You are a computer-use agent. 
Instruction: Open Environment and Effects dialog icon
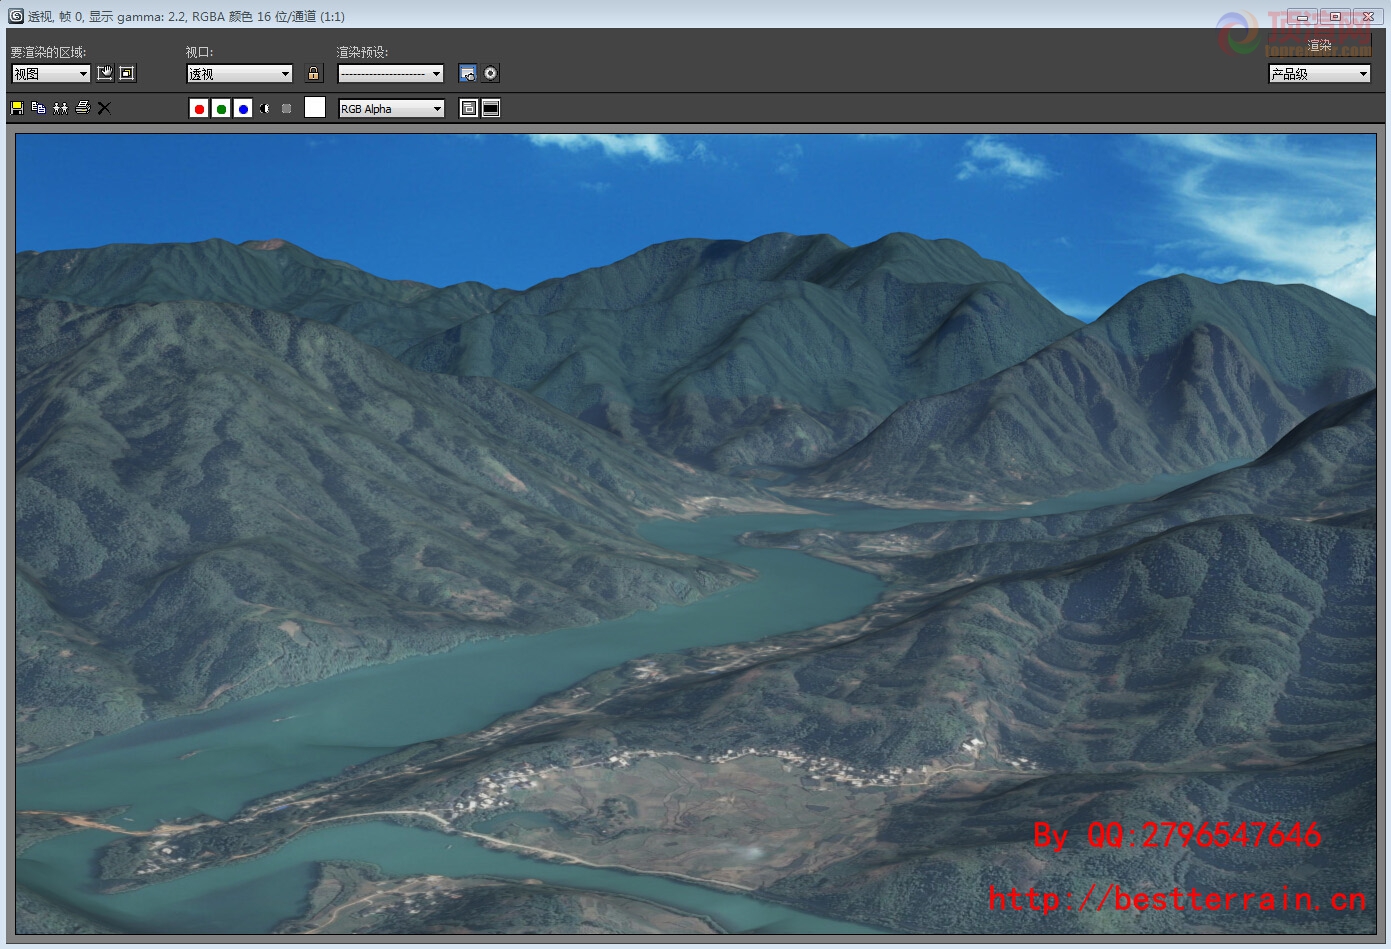coord(491,73)
